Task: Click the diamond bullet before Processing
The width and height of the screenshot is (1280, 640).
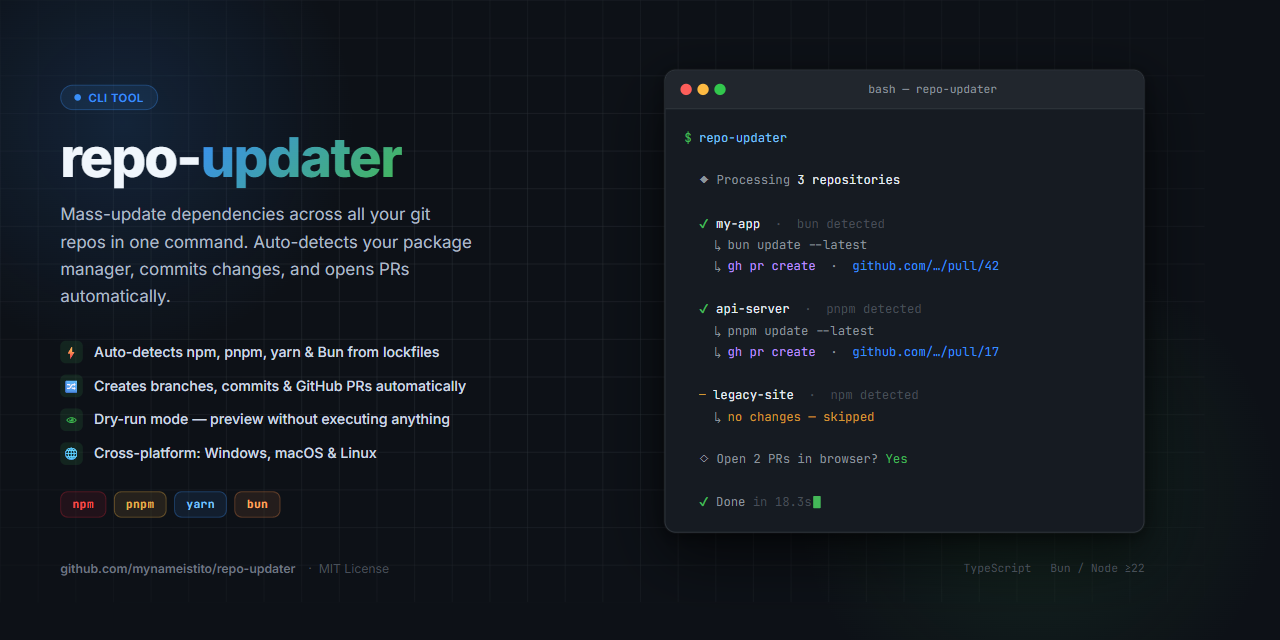Action: [x=704, y=180]
